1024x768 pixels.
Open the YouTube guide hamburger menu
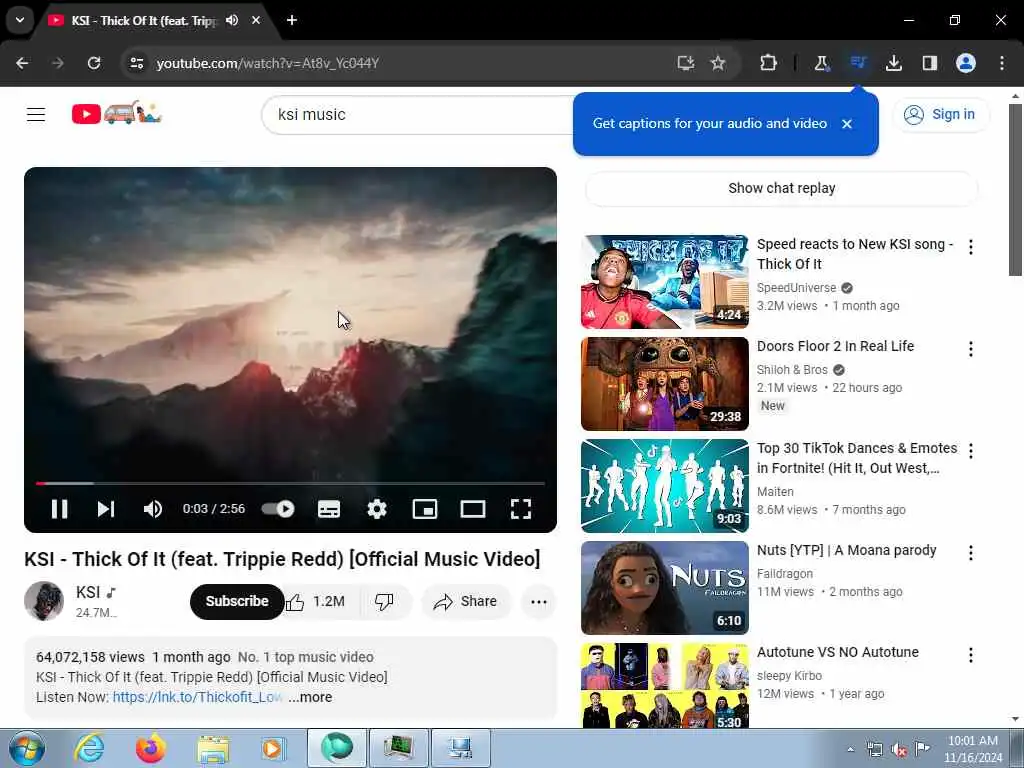click(x=36, y=114)
